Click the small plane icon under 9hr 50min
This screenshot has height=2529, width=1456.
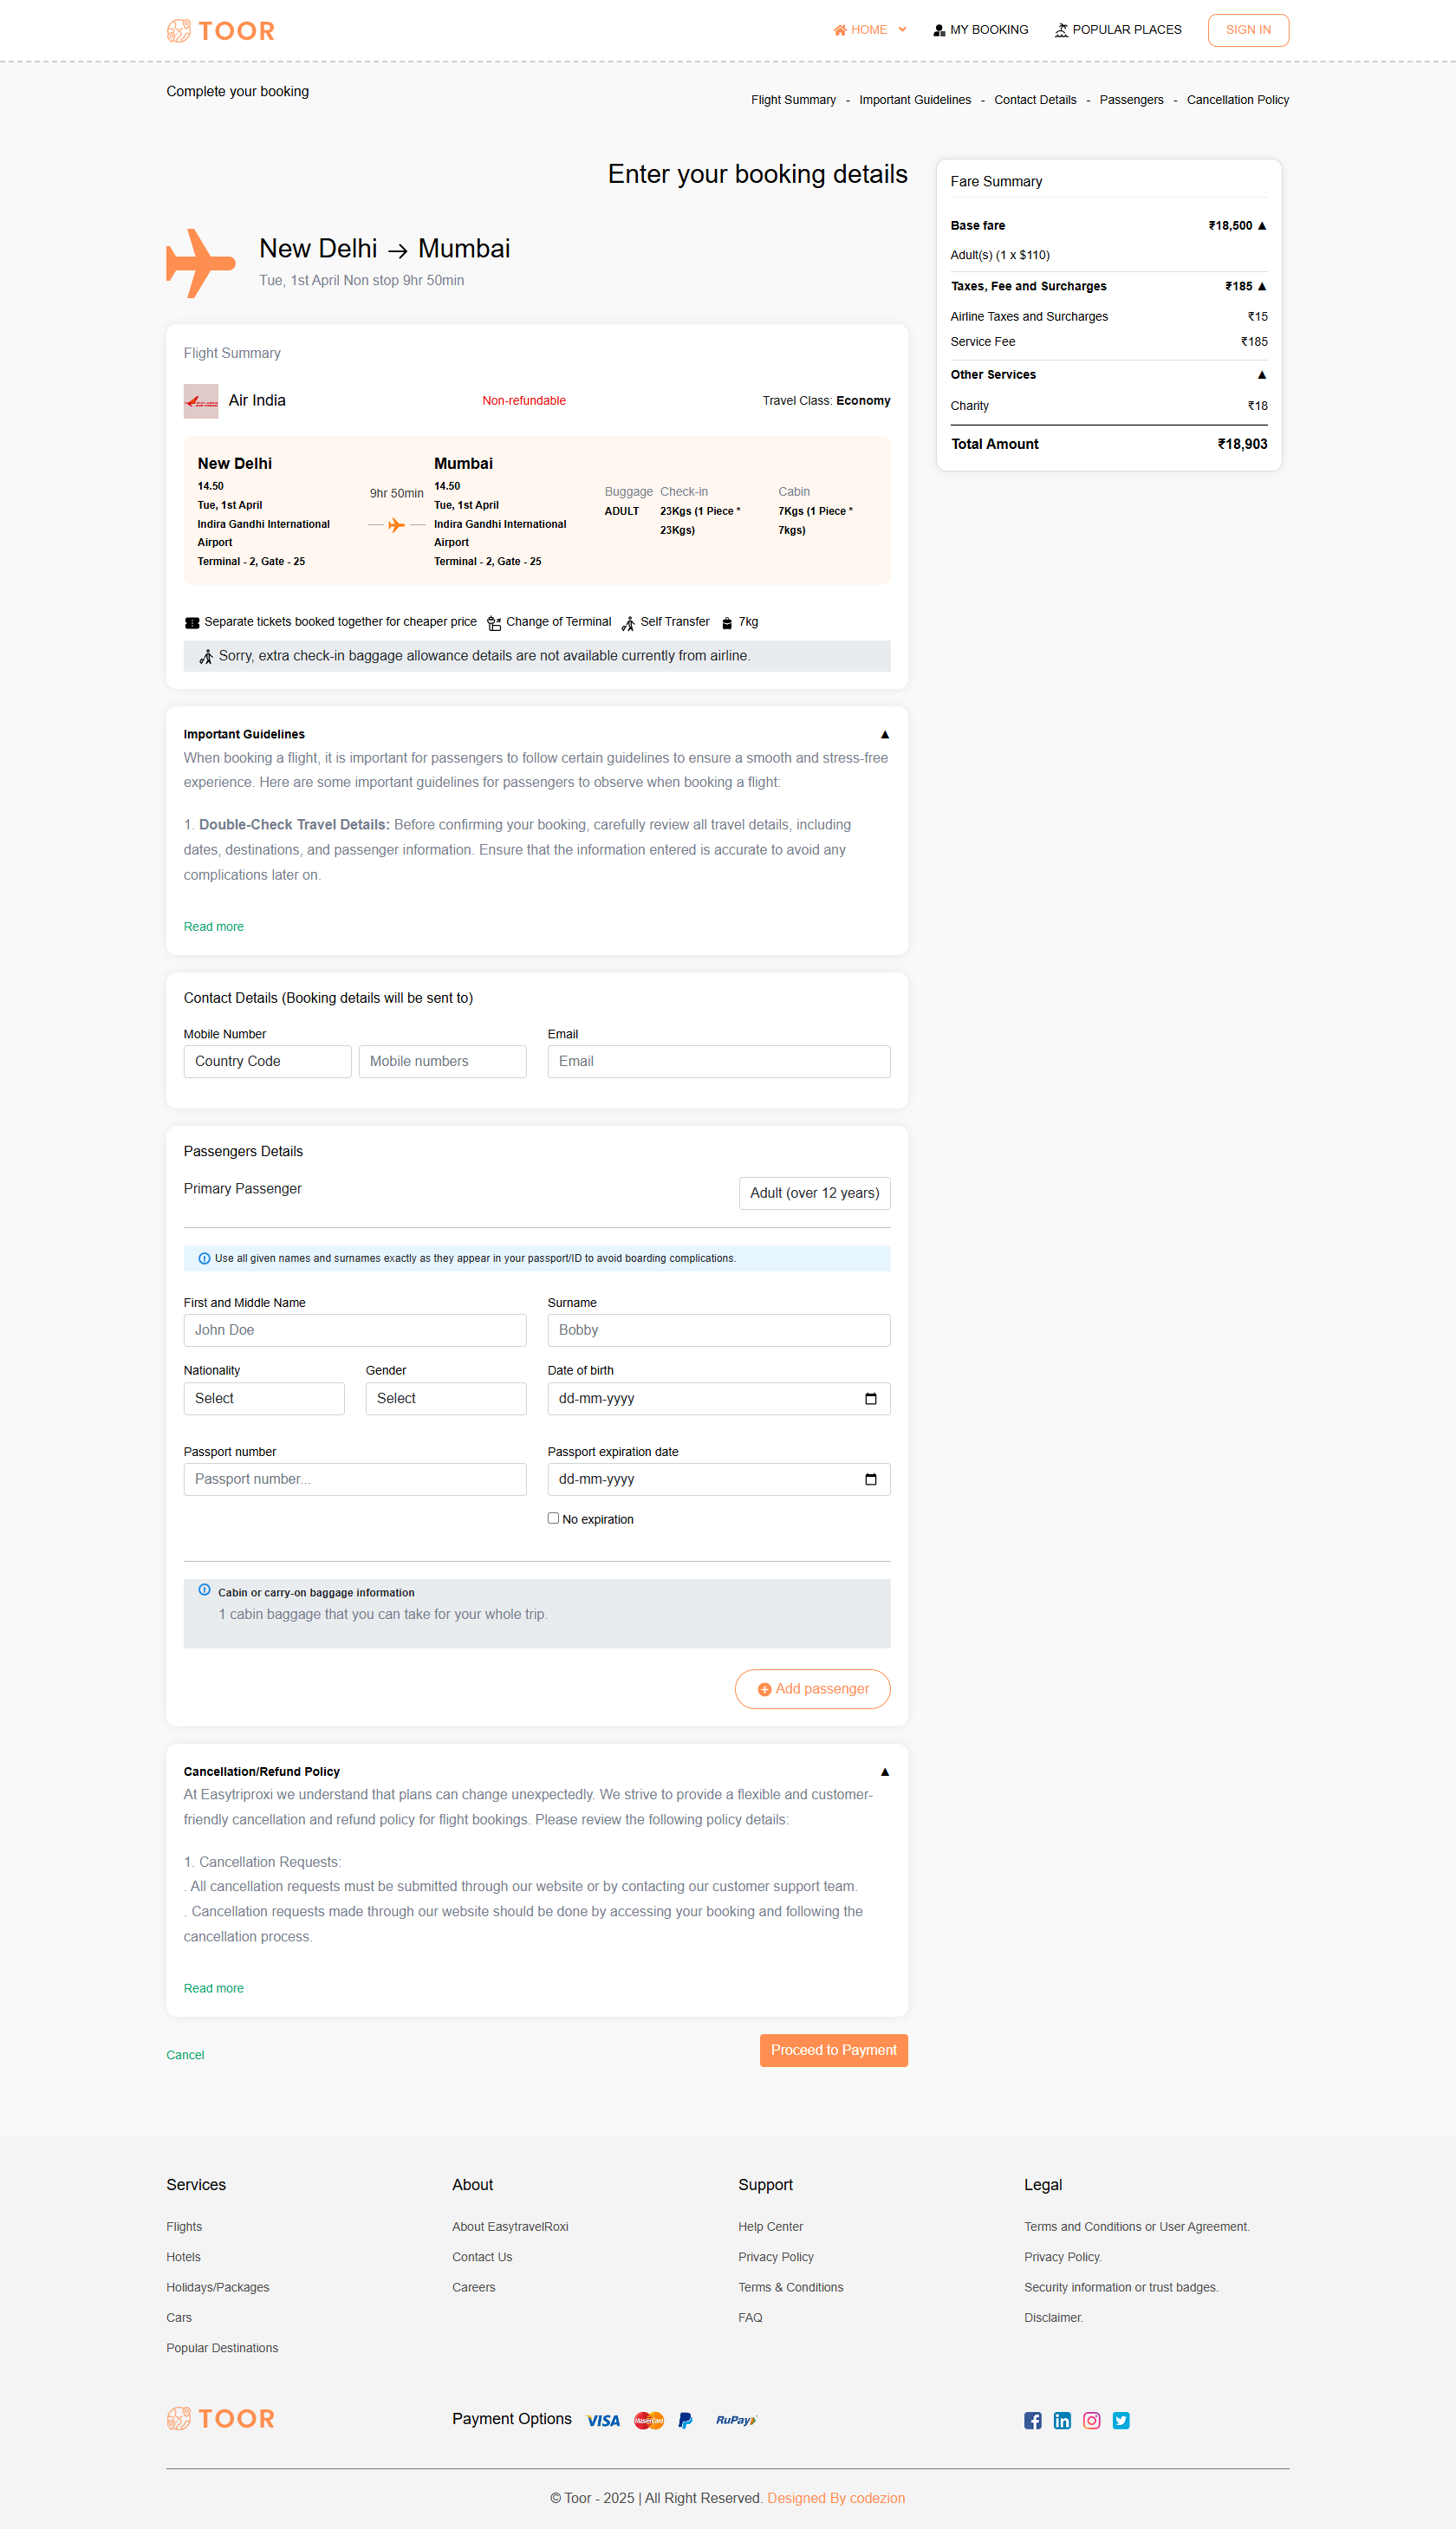pos(397,525)
